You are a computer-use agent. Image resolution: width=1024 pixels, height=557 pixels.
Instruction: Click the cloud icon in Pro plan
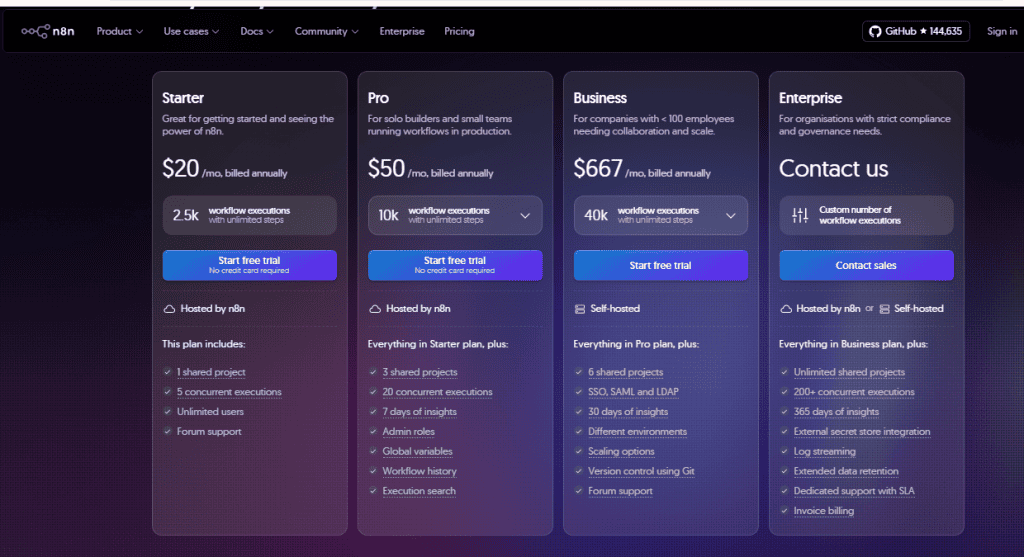coord(375,309)
